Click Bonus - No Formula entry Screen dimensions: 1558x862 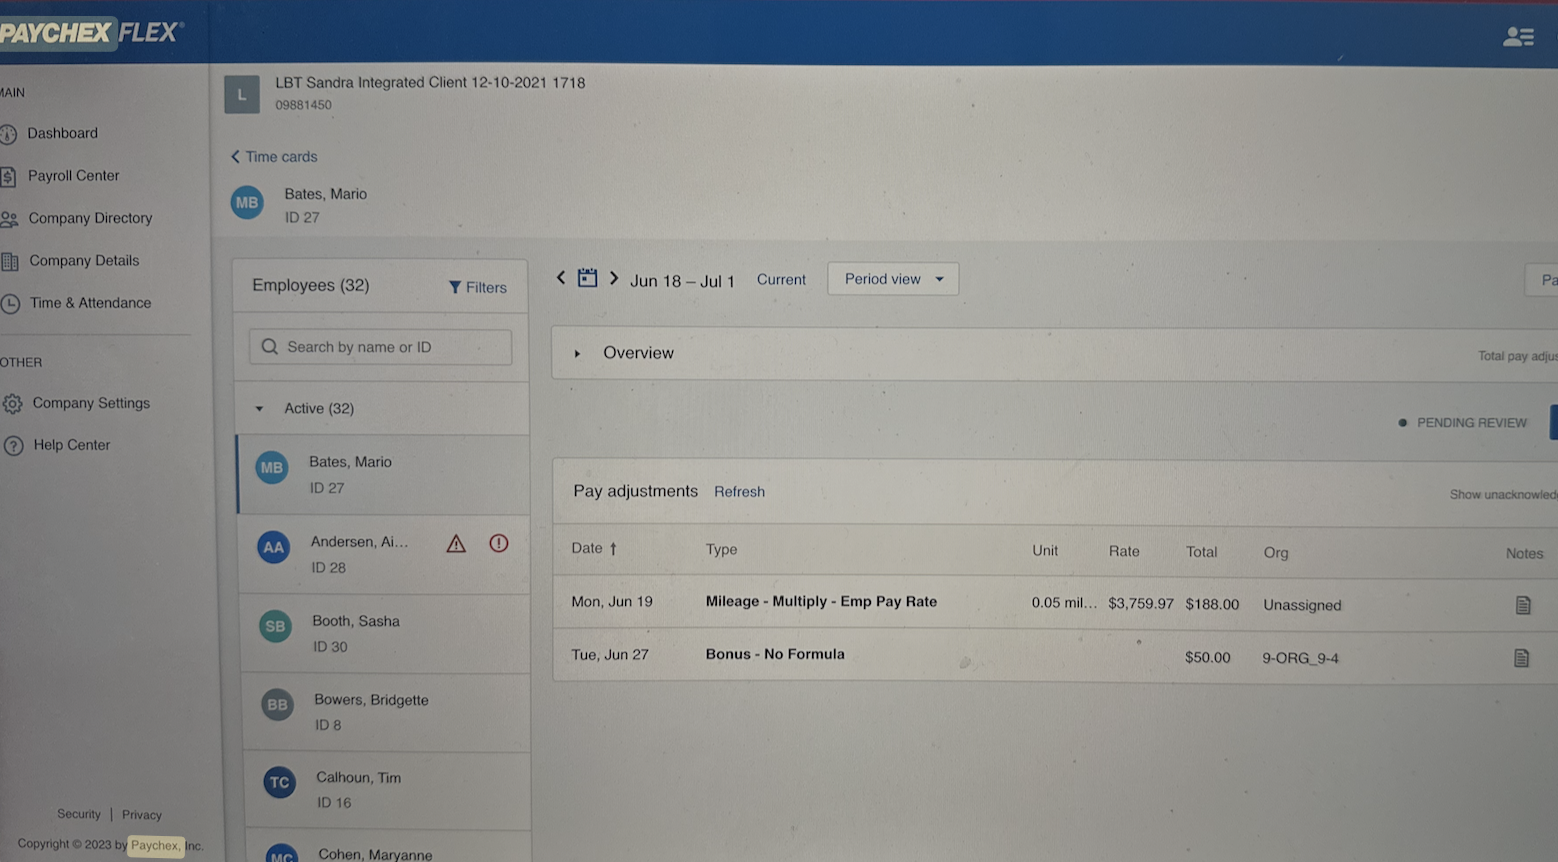[x=775, y=654]
